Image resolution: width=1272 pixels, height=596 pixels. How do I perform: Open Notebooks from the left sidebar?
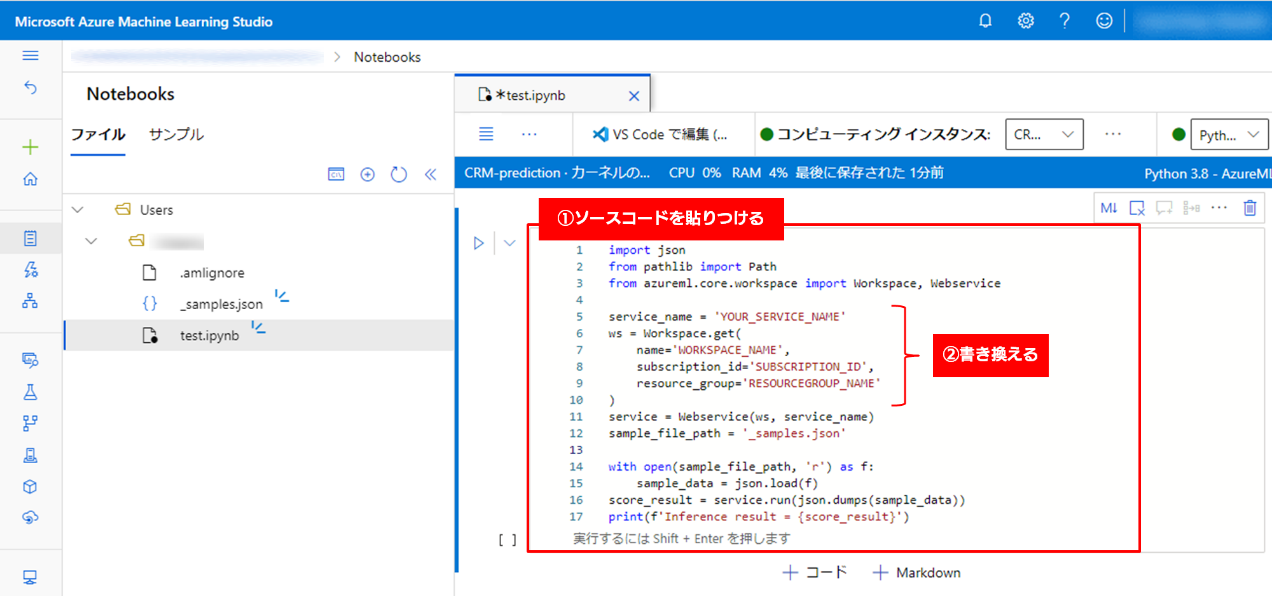click(x=30, y=238)
